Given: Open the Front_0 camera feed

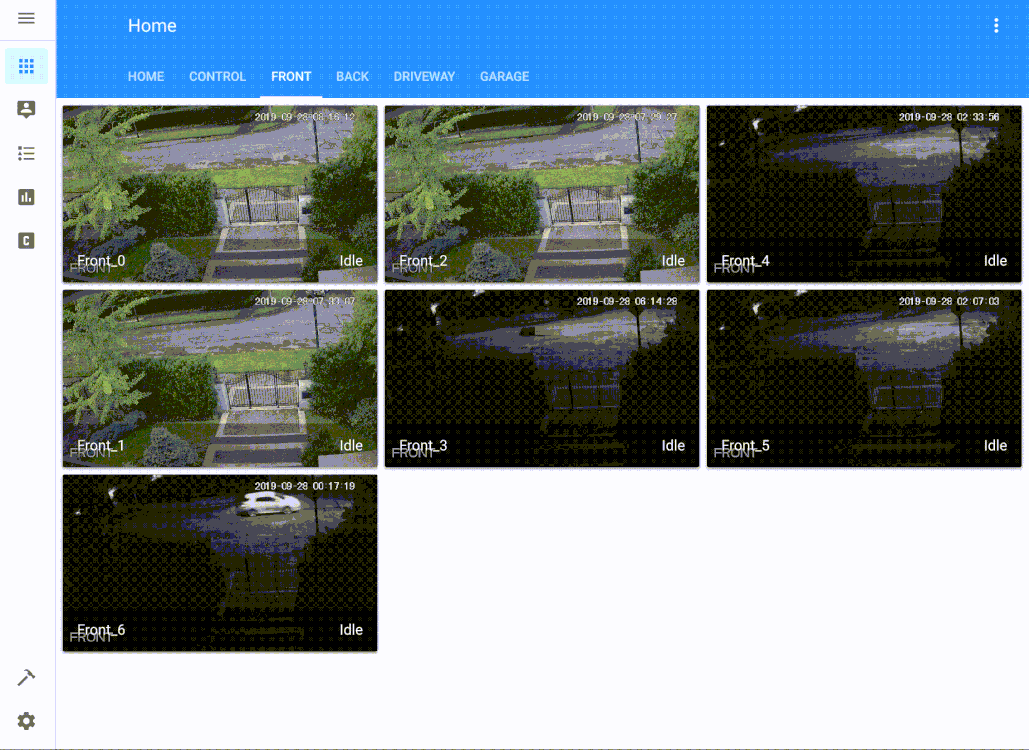Looking at the screenshot, I should pos(219,192).
